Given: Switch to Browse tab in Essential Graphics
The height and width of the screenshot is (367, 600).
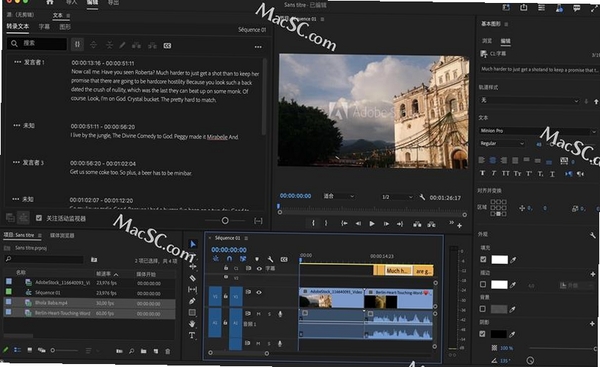Looking at the screenshot, I should tap(486, 41).
